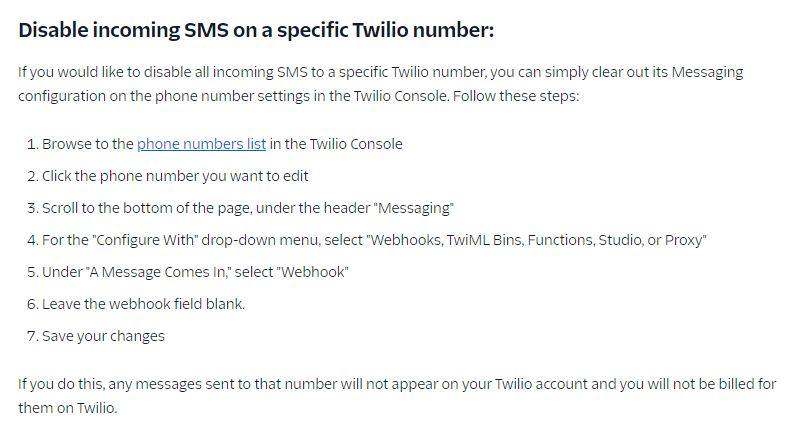
Task: Click 'in the Twilio Console' text in step 1
Action: (336, 144)
